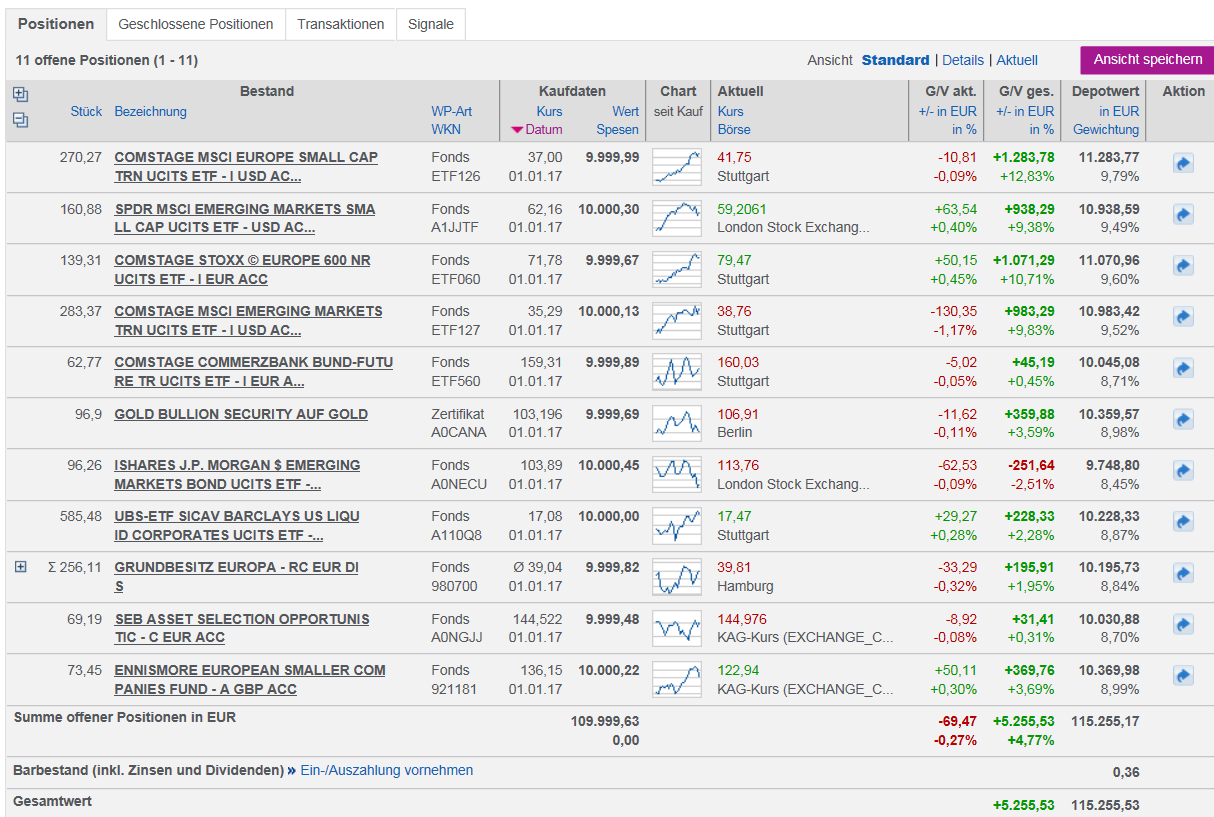Collapse all positions with header minus icon
Screen dimensions: 1214x817
click(x=20, y=120)
